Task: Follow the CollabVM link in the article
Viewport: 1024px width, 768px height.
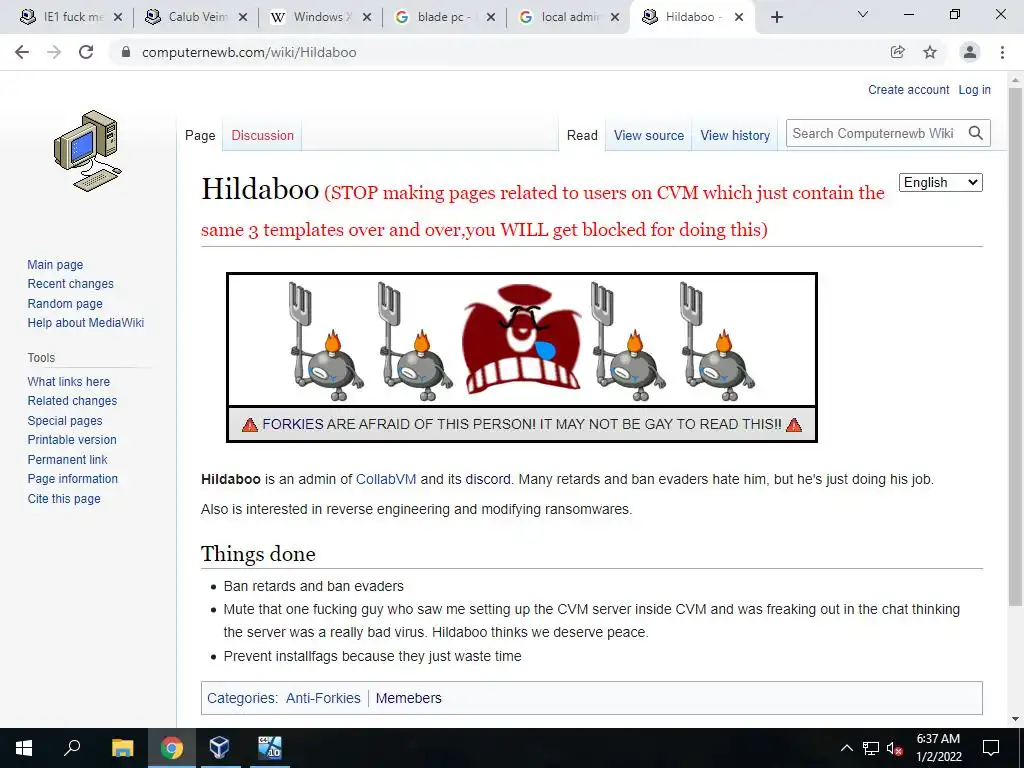Action: [x=386, y=479]
